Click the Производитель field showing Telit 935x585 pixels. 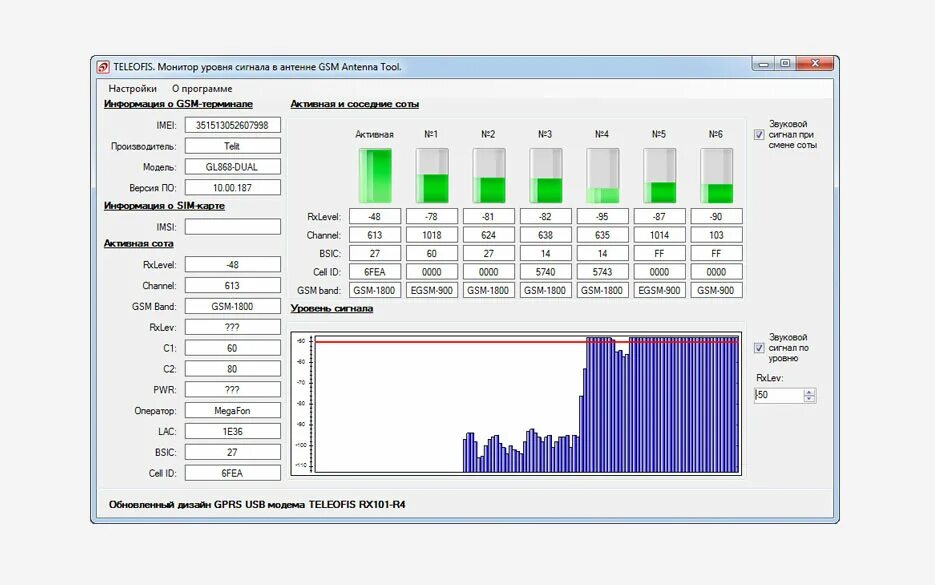click(233, 146)
